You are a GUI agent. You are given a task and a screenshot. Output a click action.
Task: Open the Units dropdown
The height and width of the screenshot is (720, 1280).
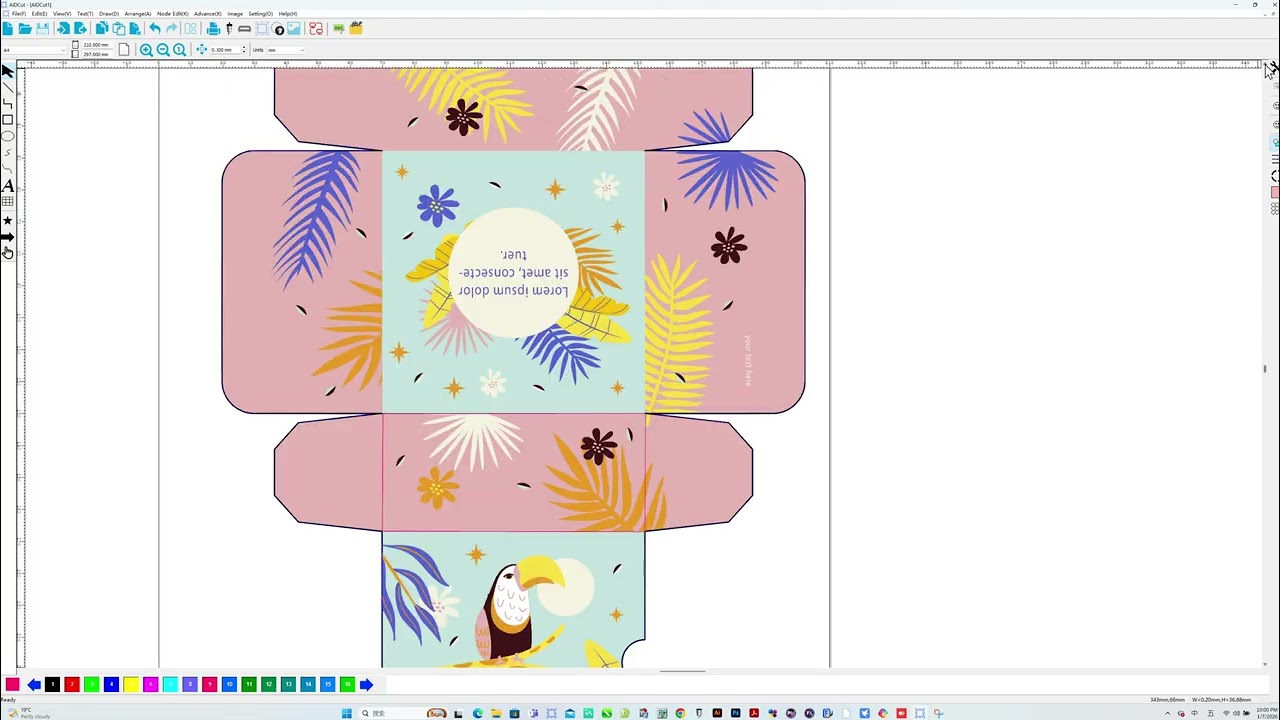point(286,49)
